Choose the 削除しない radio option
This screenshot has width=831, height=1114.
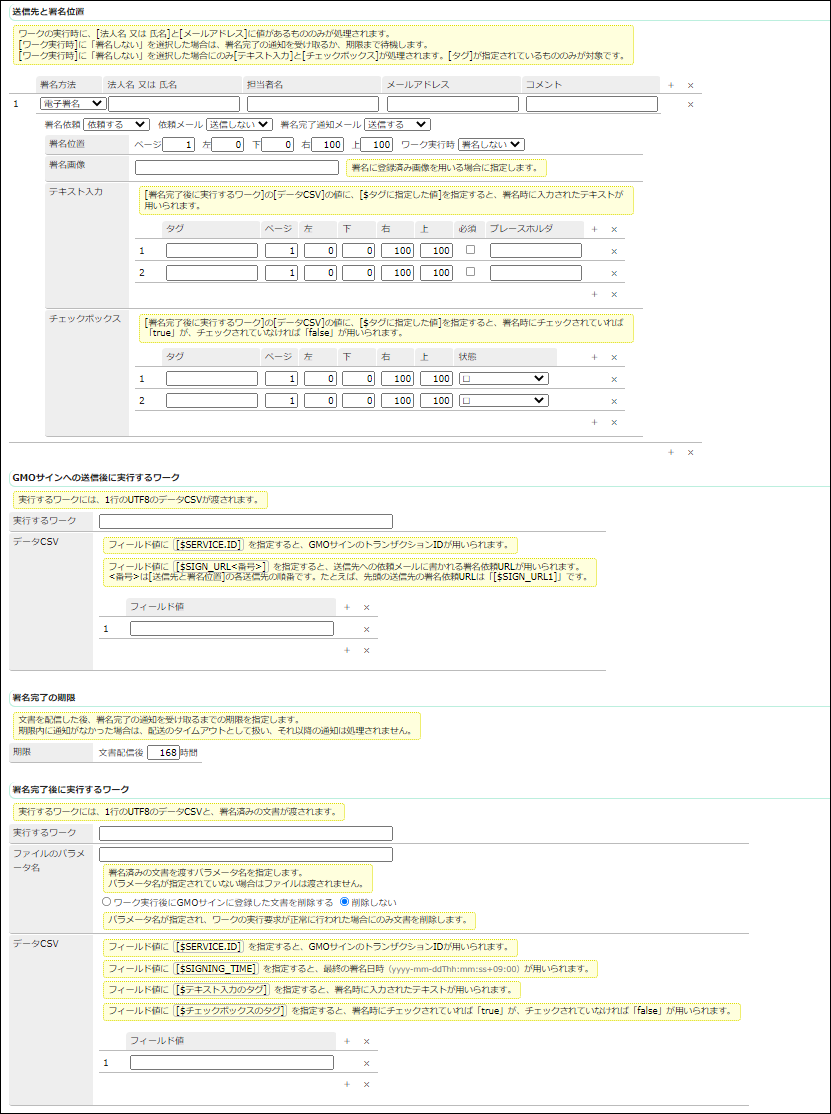click(x=345, y=901)
